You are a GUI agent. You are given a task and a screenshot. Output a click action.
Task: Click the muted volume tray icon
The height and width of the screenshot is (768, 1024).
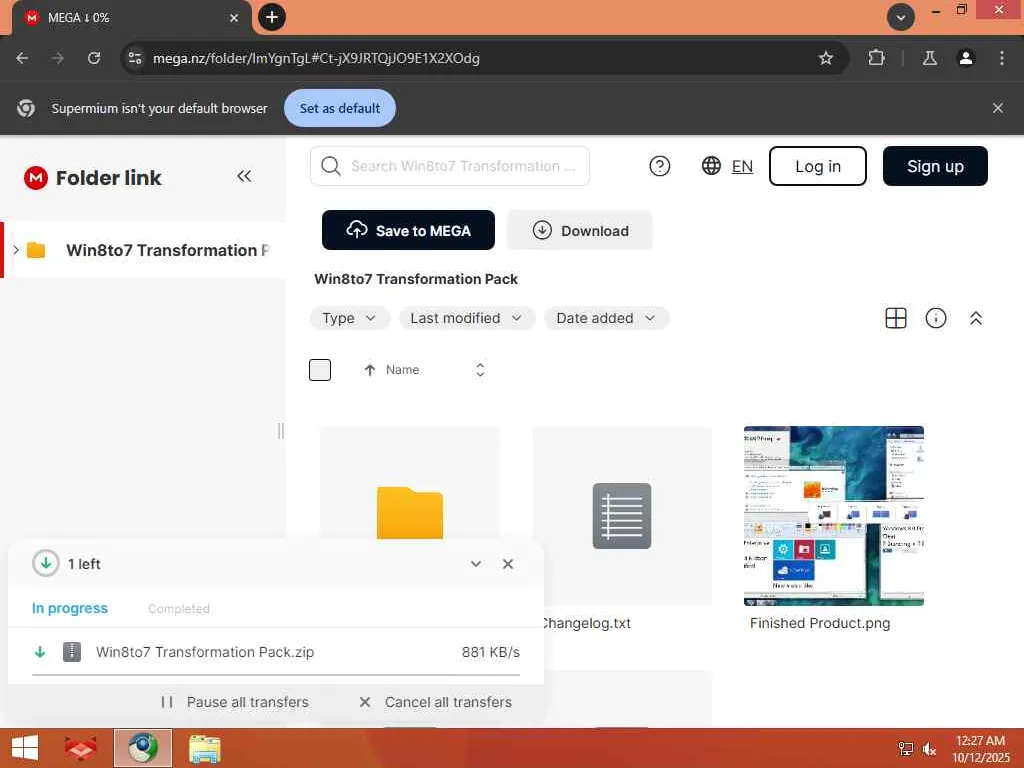929,749
